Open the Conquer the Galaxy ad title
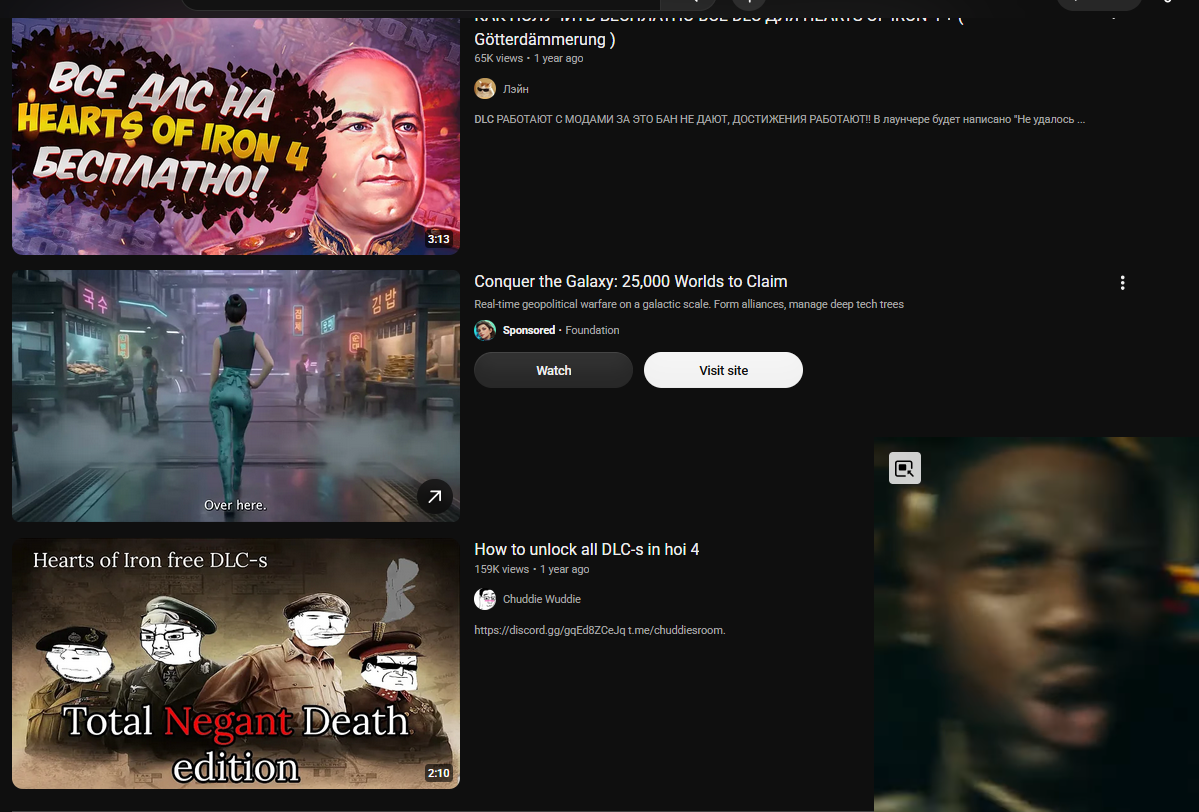 click(630, 281)
